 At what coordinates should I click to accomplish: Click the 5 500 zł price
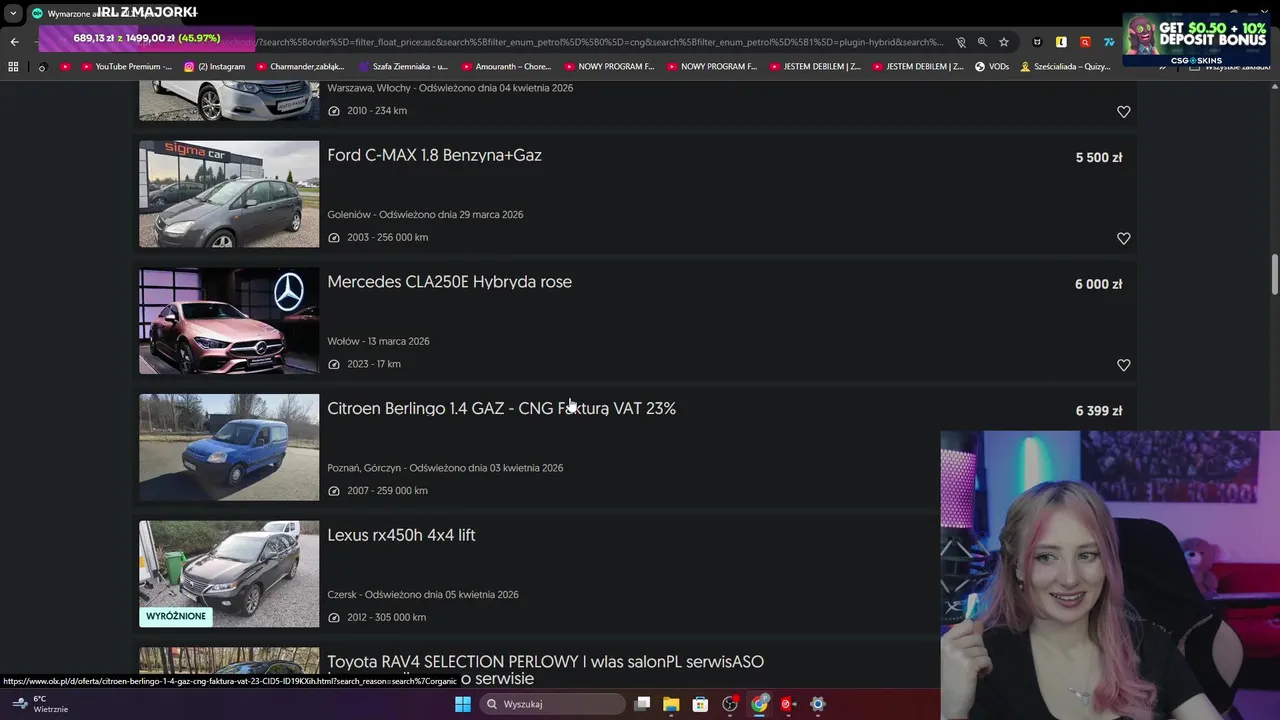(x=1098, y=158)
